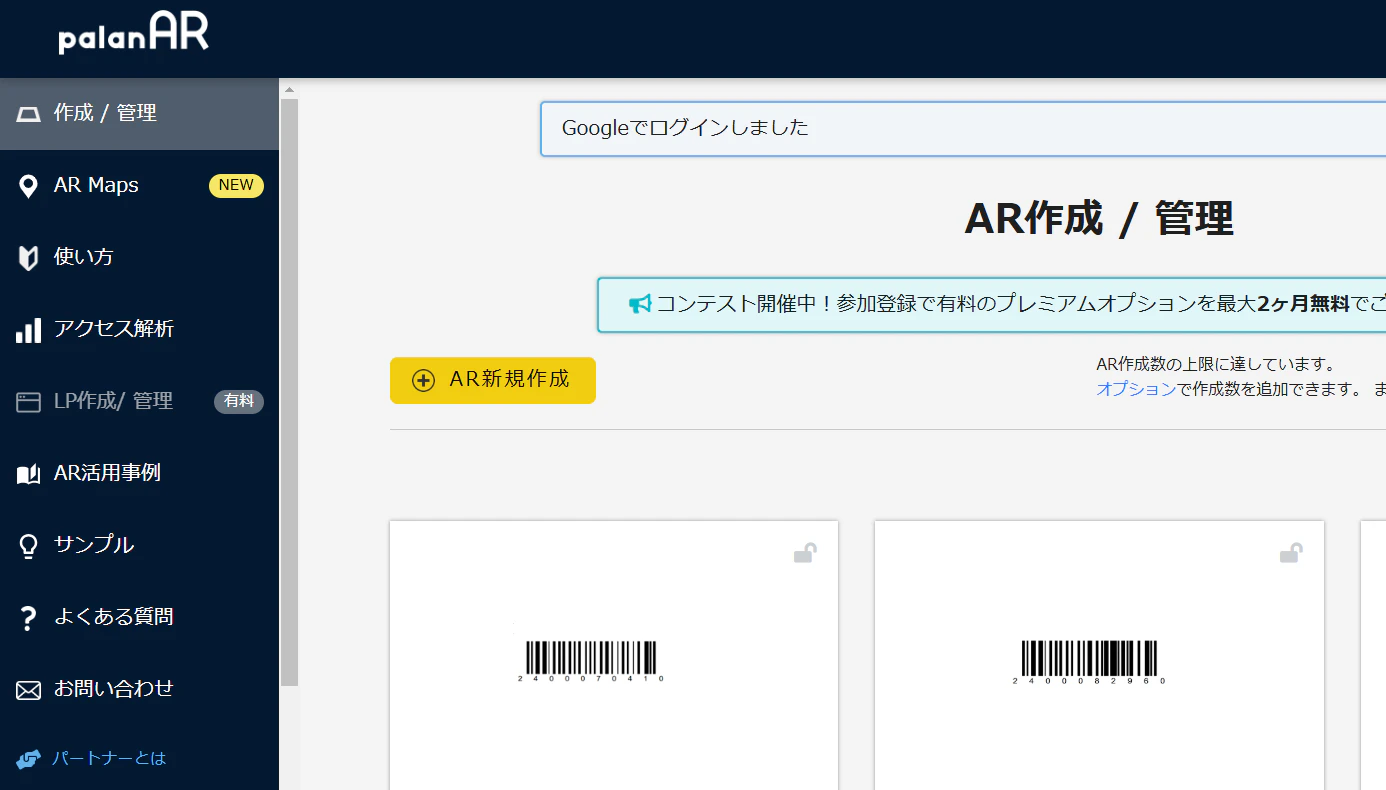Image resolution: width=1386 pixels, height=790 pixels.
Task: Follow the パートナーとは link
Action: coord(109,759)
